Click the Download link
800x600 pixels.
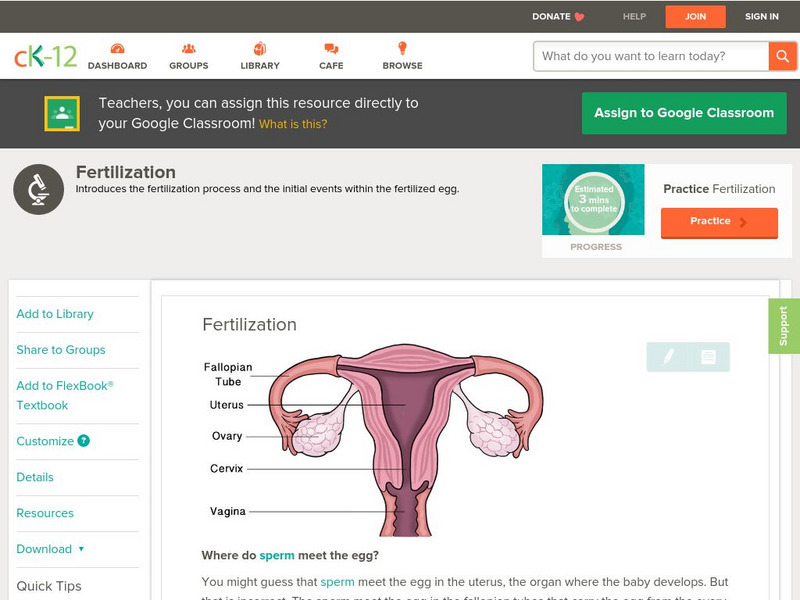tap(44, 549)
